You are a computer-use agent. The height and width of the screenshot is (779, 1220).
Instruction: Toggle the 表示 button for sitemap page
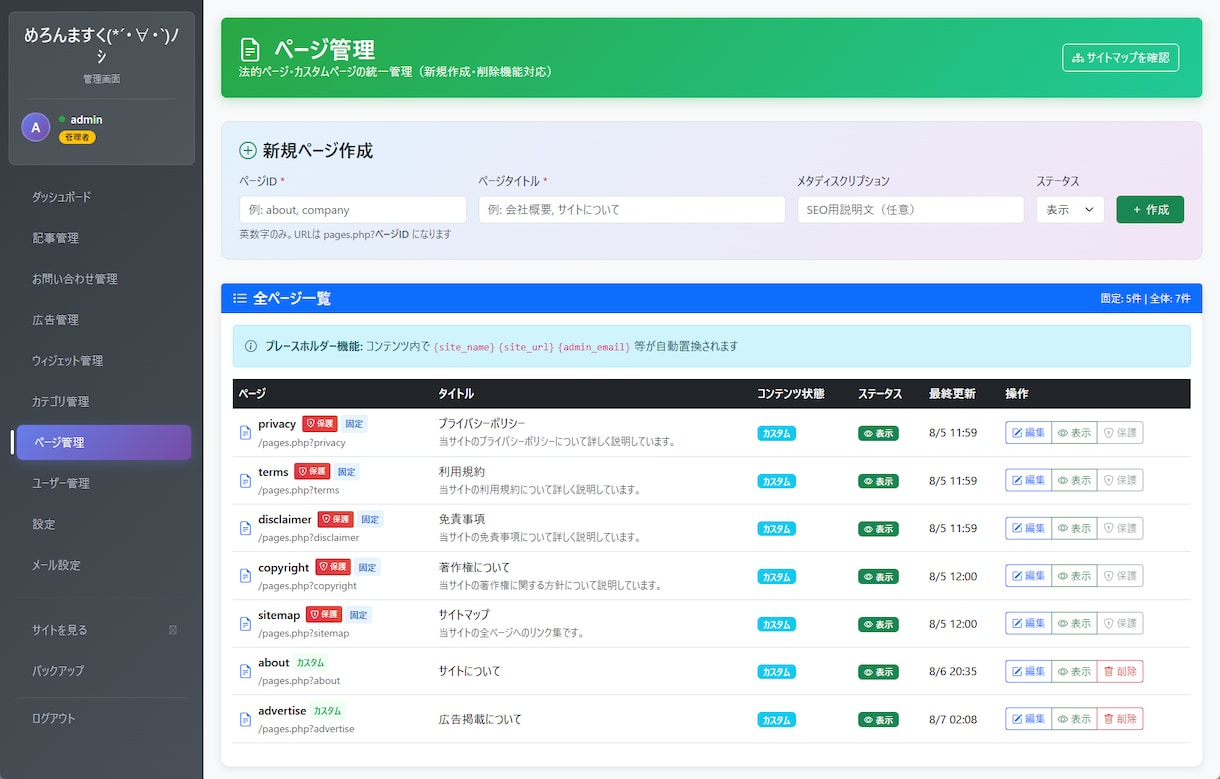1074,624
